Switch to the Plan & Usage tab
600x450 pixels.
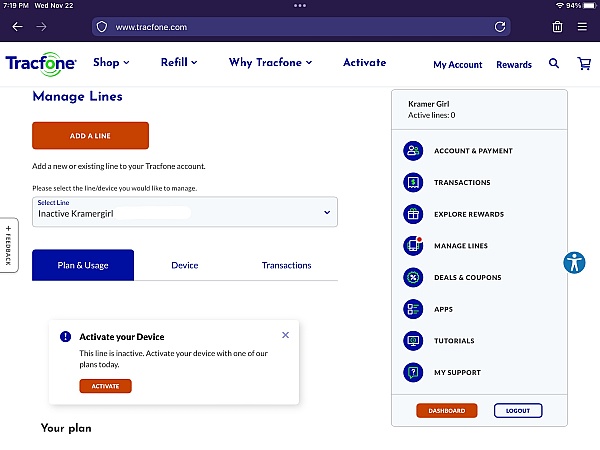[83, 265]
